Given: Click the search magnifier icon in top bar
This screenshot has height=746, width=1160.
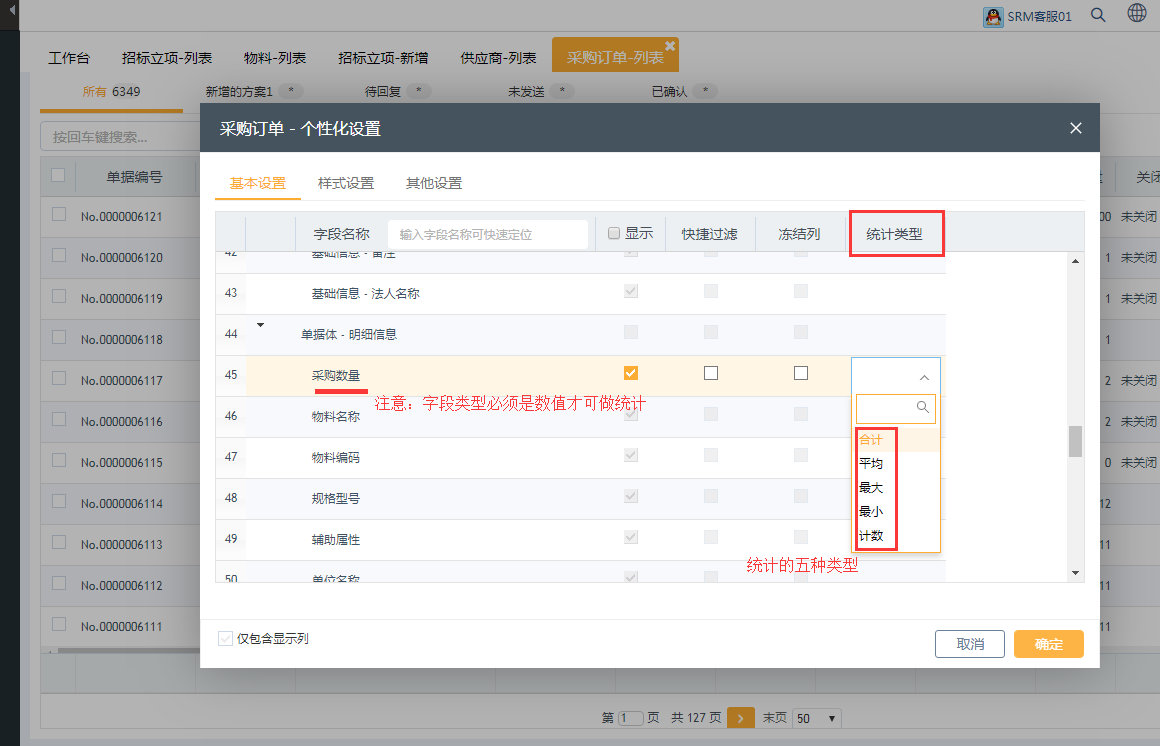Looking at the screenshot, I should coord(1098,15).
